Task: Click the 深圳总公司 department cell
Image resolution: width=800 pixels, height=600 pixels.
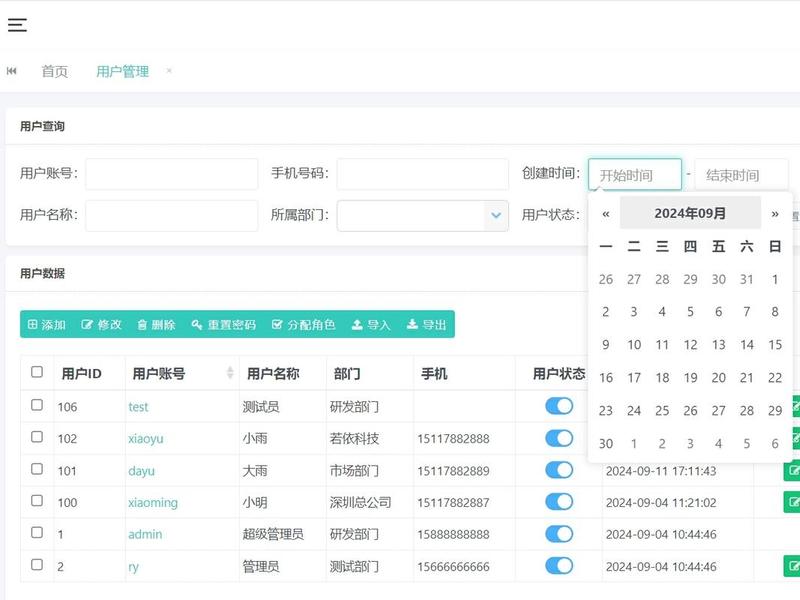Action: pos(360,503)
